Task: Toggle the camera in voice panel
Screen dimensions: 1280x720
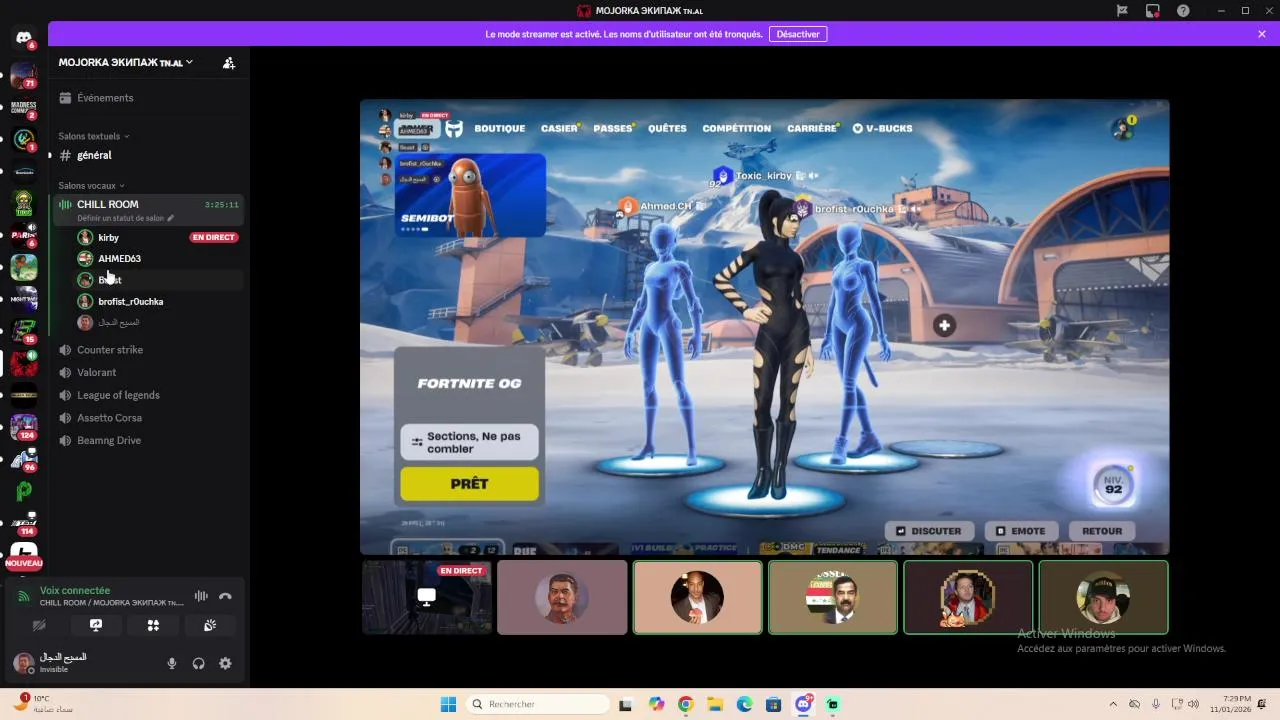Action: pos(39,625)
